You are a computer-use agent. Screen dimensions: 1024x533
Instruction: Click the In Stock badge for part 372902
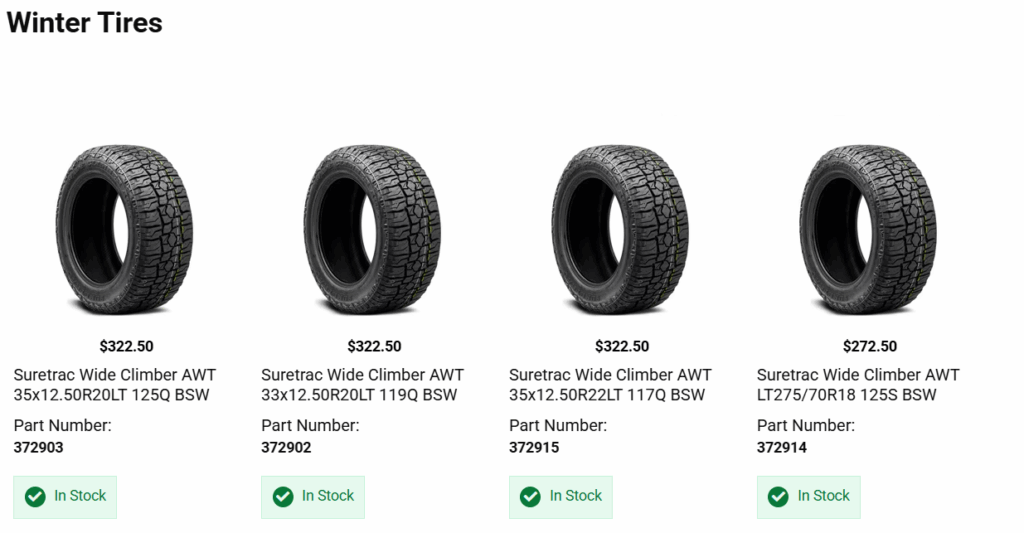[x=314, y=497]
